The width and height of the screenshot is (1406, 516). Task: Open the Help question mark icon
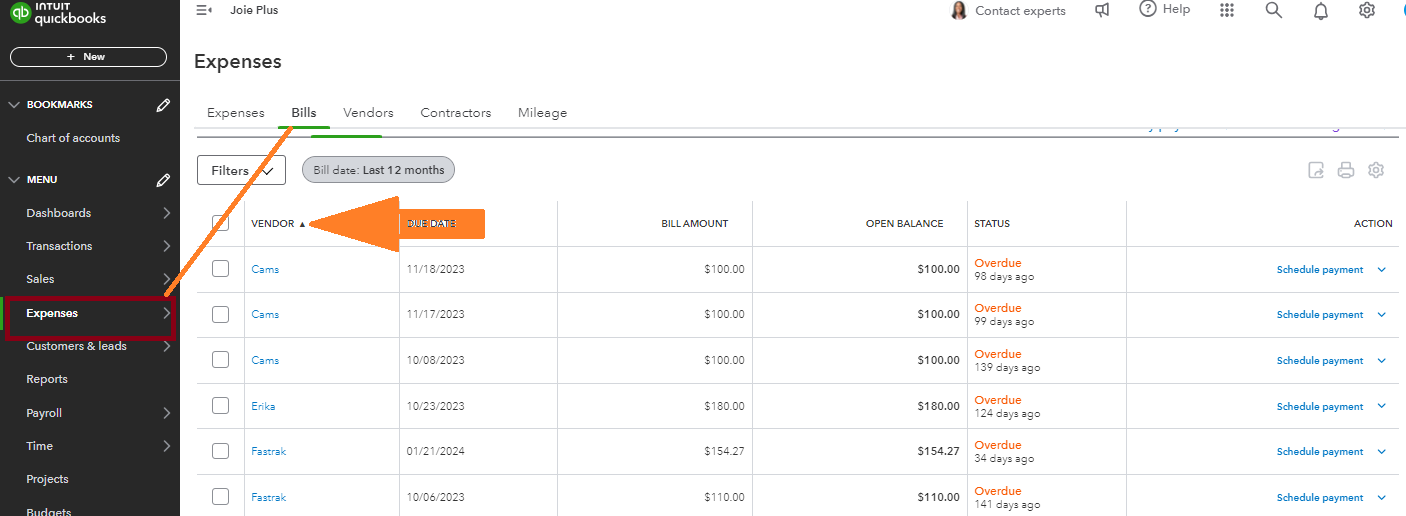1148,9
